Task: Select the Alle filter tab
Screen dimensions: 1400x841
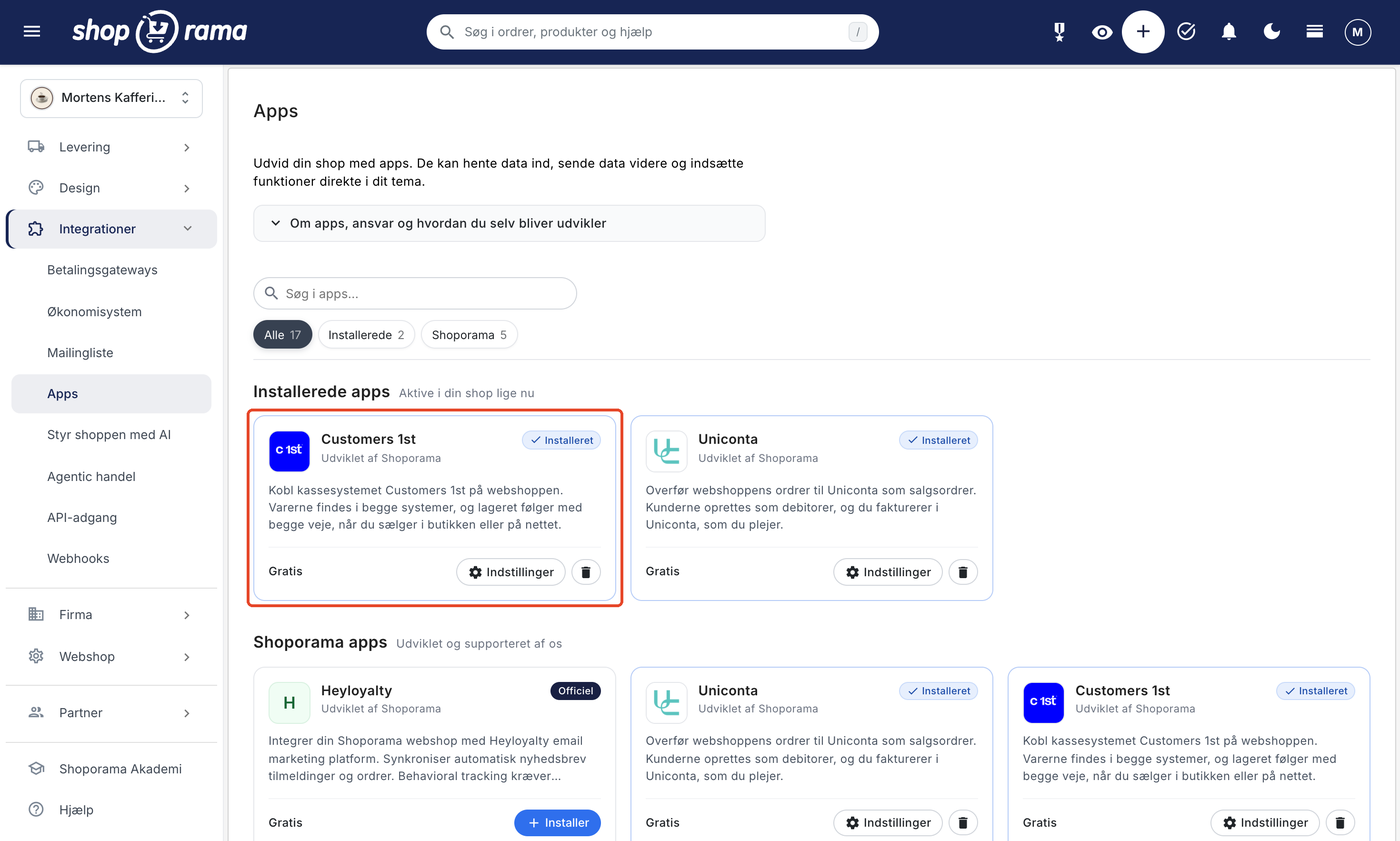Action: tap(283, 335)
